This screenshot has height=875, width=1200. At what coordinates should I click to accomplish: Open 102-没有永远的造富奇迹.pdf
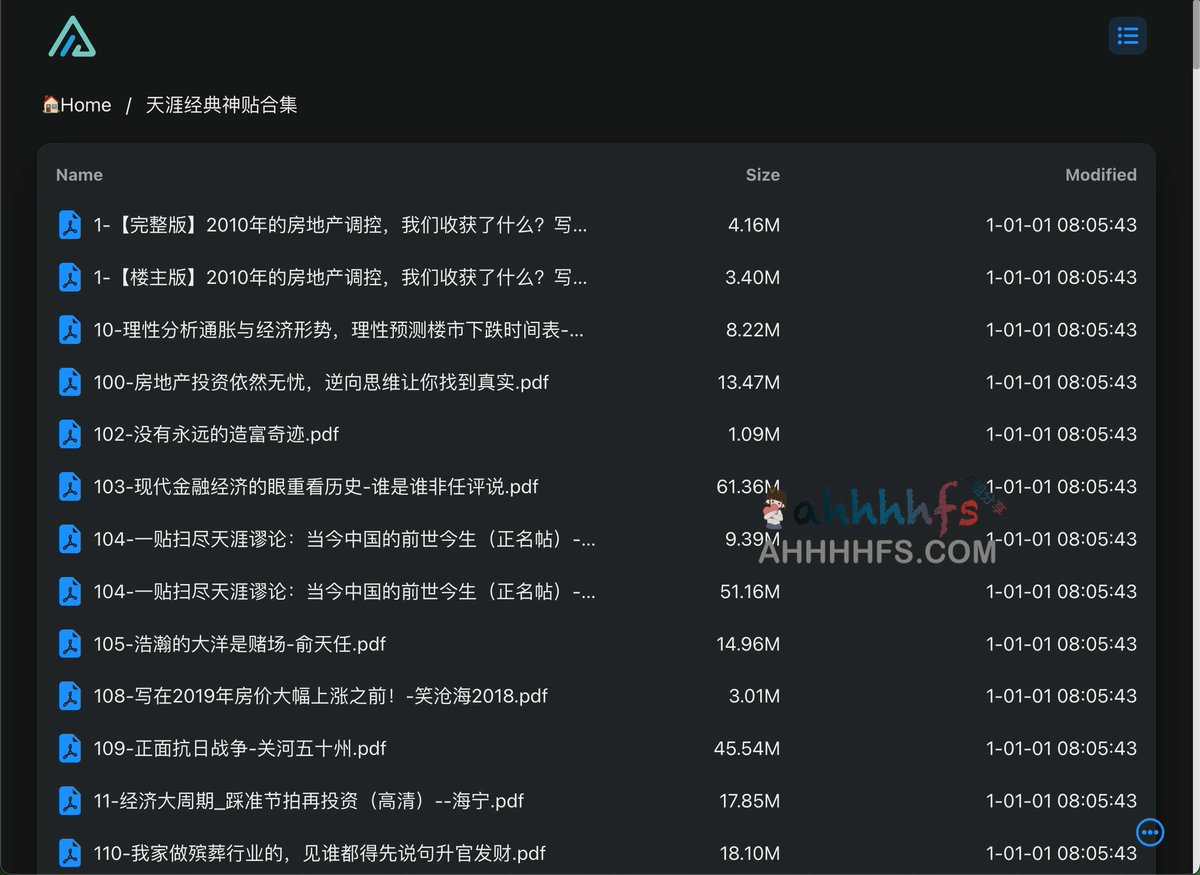(x=216, y=434)
